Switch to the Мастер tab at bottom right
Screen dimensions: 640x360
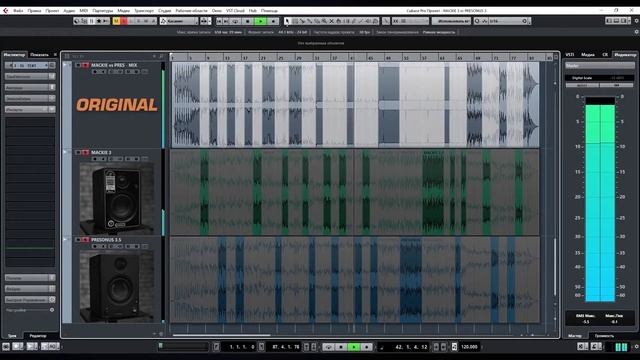(575, 336)
